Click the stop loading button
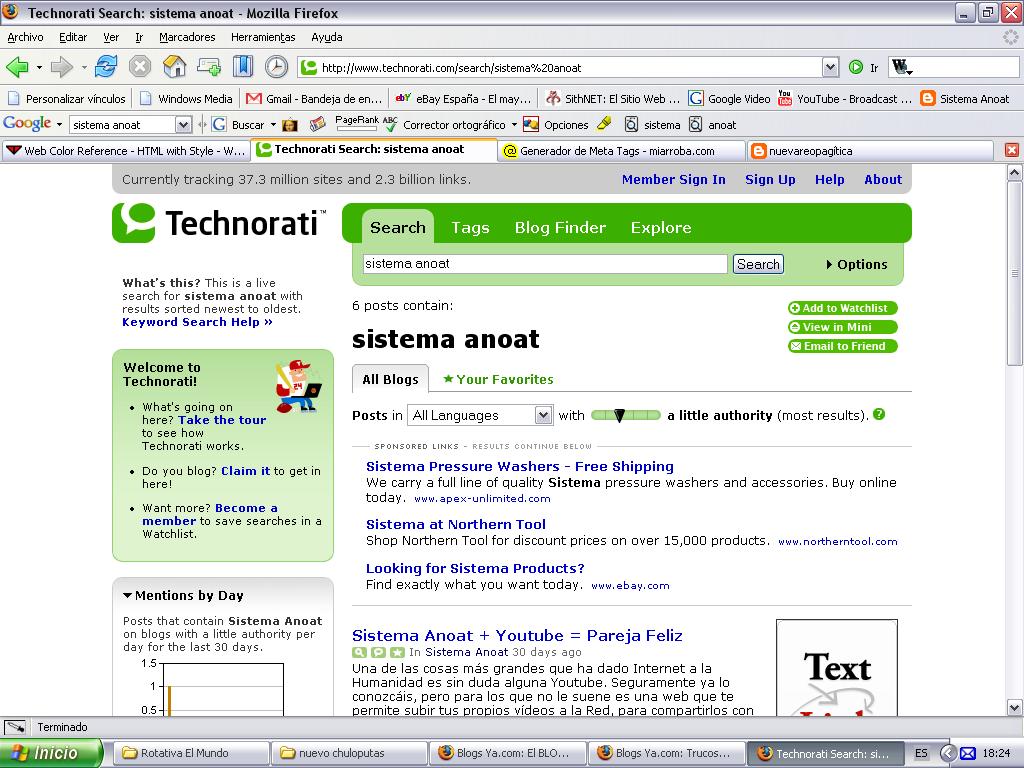Image resolution: width=1024 pixels, height=768 pixels. click(139, 67)
